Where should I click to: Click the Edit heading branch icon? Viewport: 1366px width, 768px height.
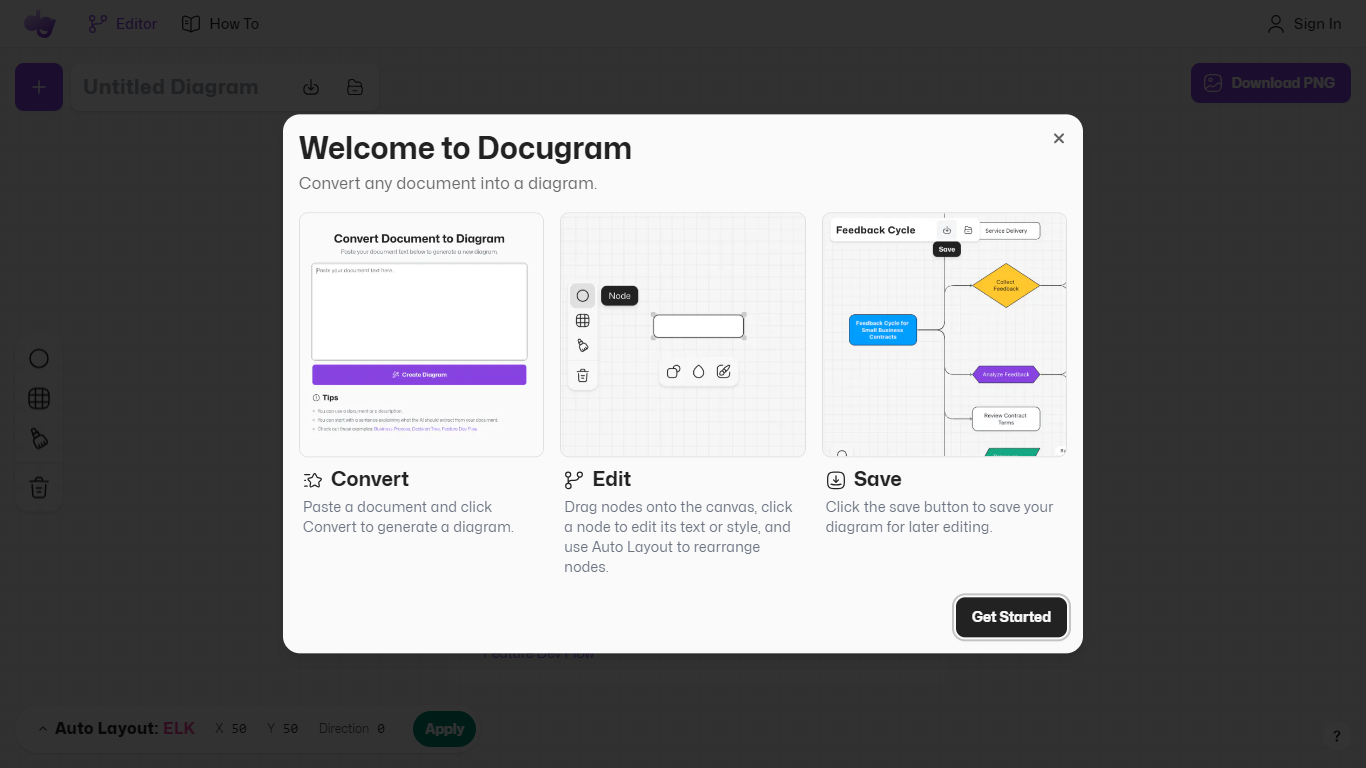pos(574,480)
